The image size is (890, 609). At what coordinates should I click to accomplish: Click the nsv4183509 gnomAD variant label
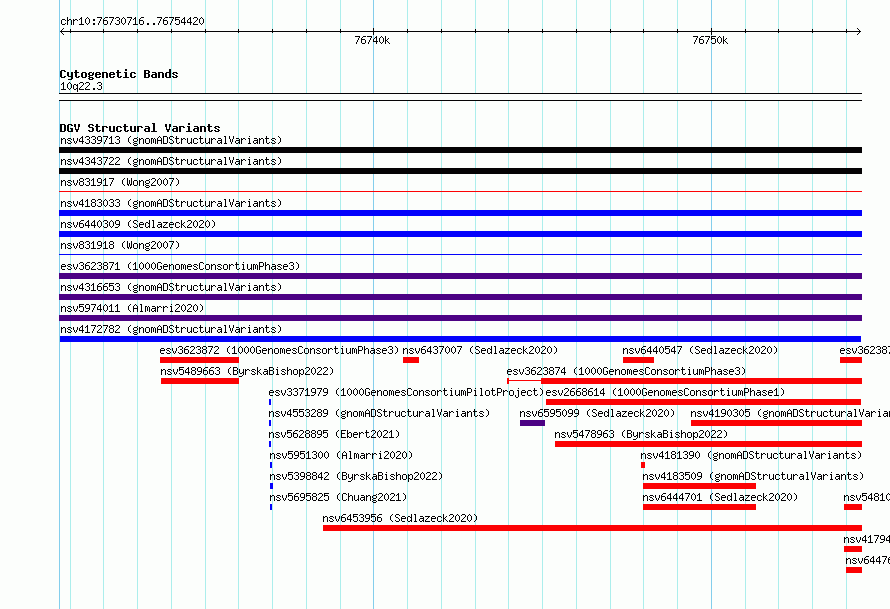[x=753, y=476]
